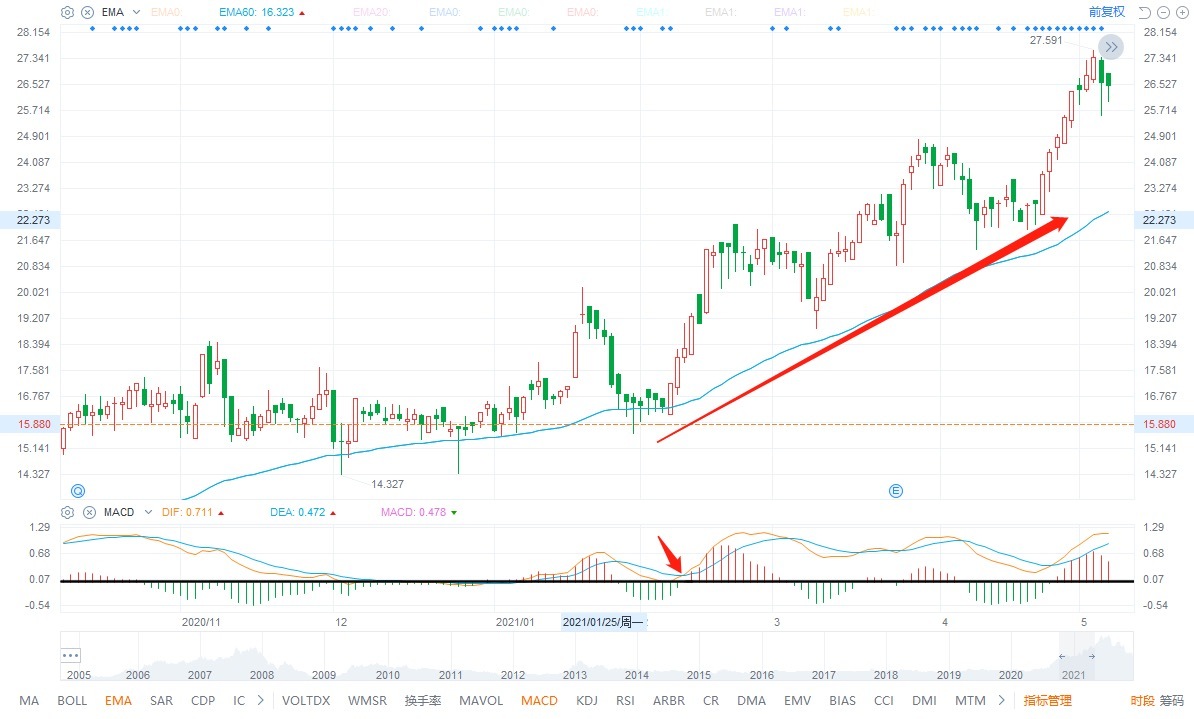Viewport: 1194px width, 719px height.
Task: Click the 前复权 price adjustment link
Action: 1106,12
